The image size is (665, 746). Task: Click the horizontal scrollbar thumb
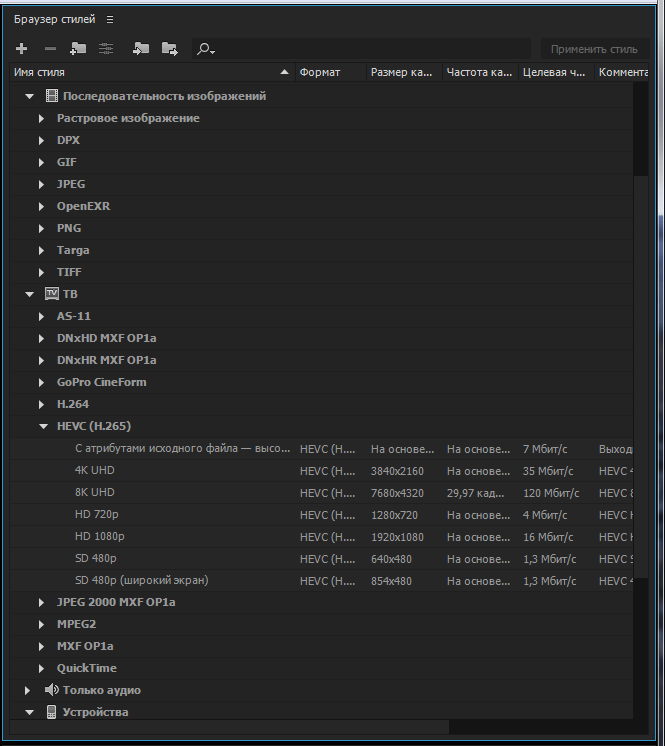click(x=229, y=726)
